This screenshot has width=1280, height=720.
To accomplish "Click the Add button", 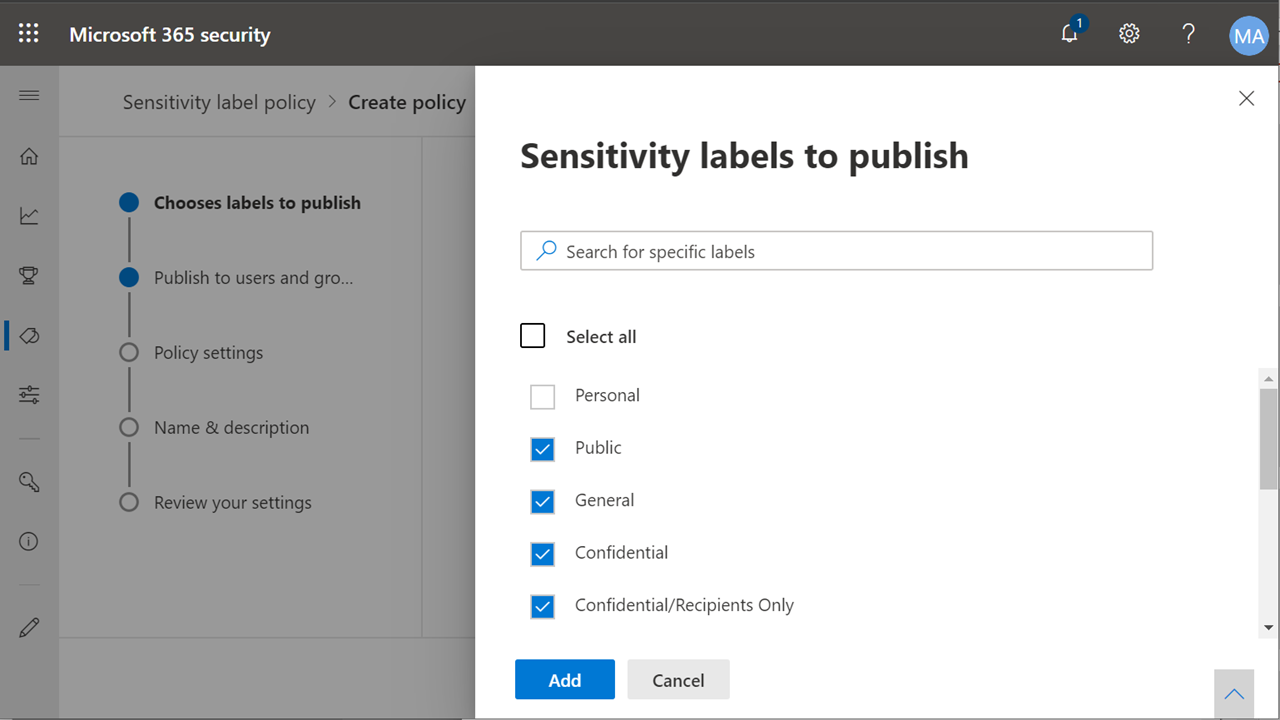I will (x=565, y=680).
